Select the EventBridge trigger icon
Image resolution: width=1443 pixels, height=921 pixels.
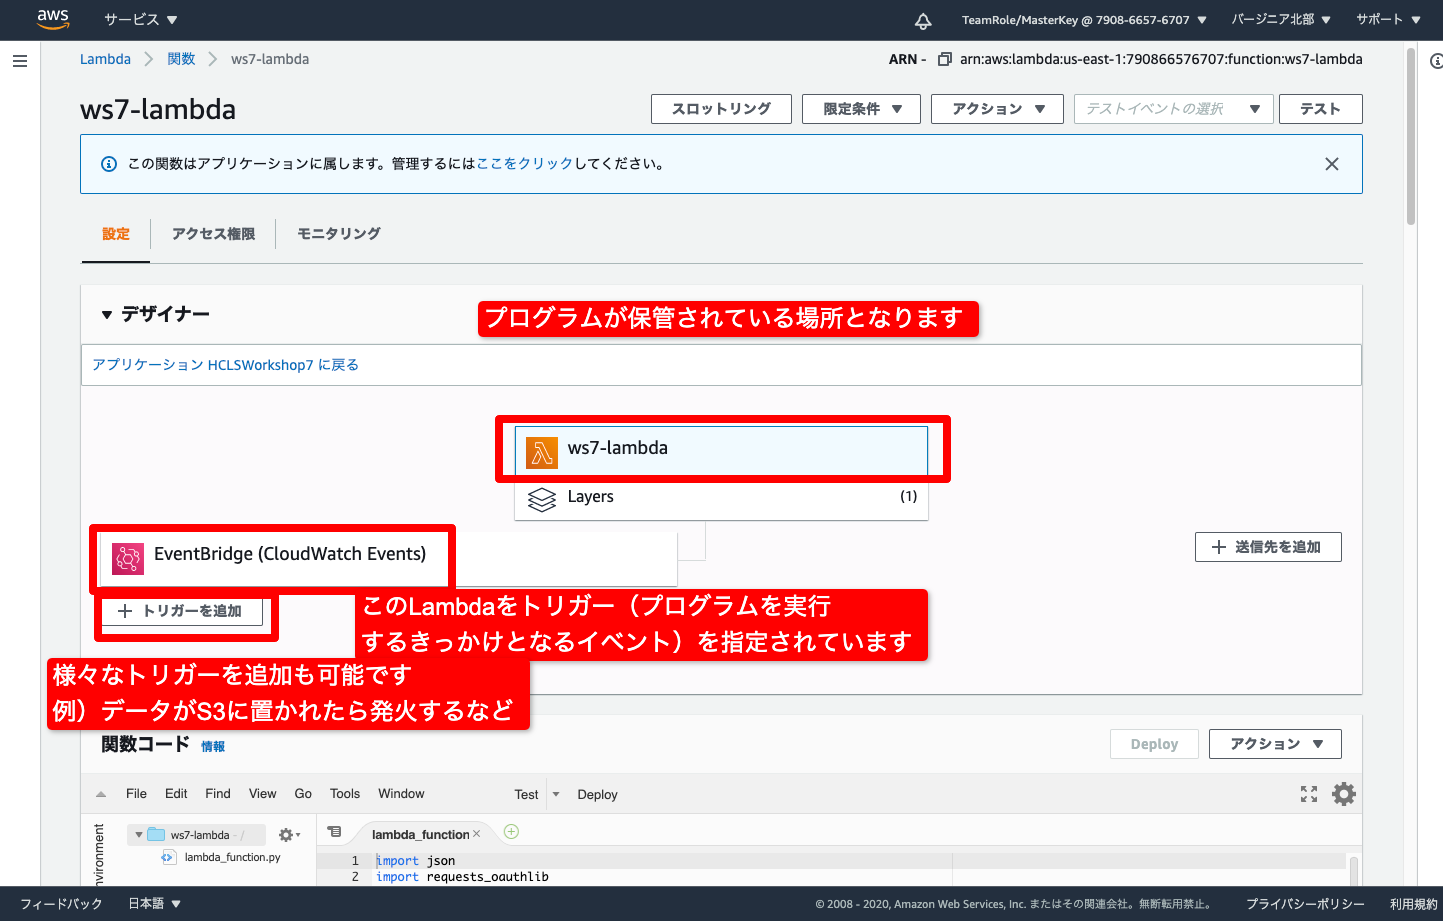click(x=128, y=557)
